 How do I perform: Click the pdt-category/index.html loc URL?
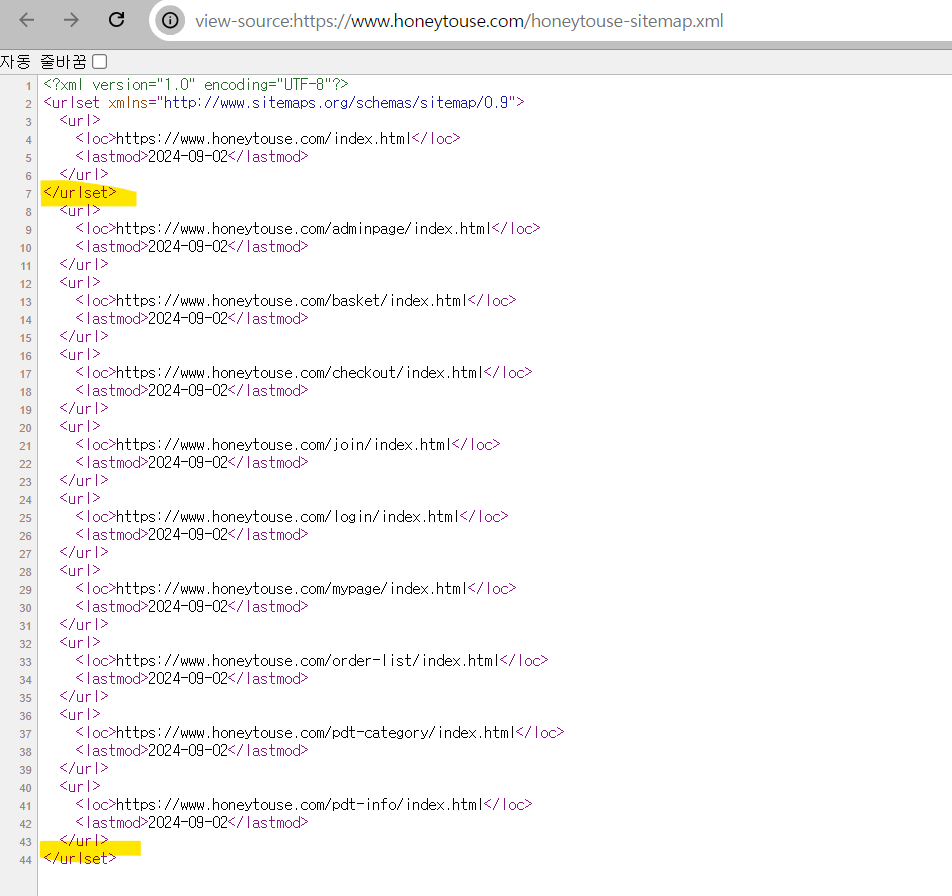coord(315,733)
